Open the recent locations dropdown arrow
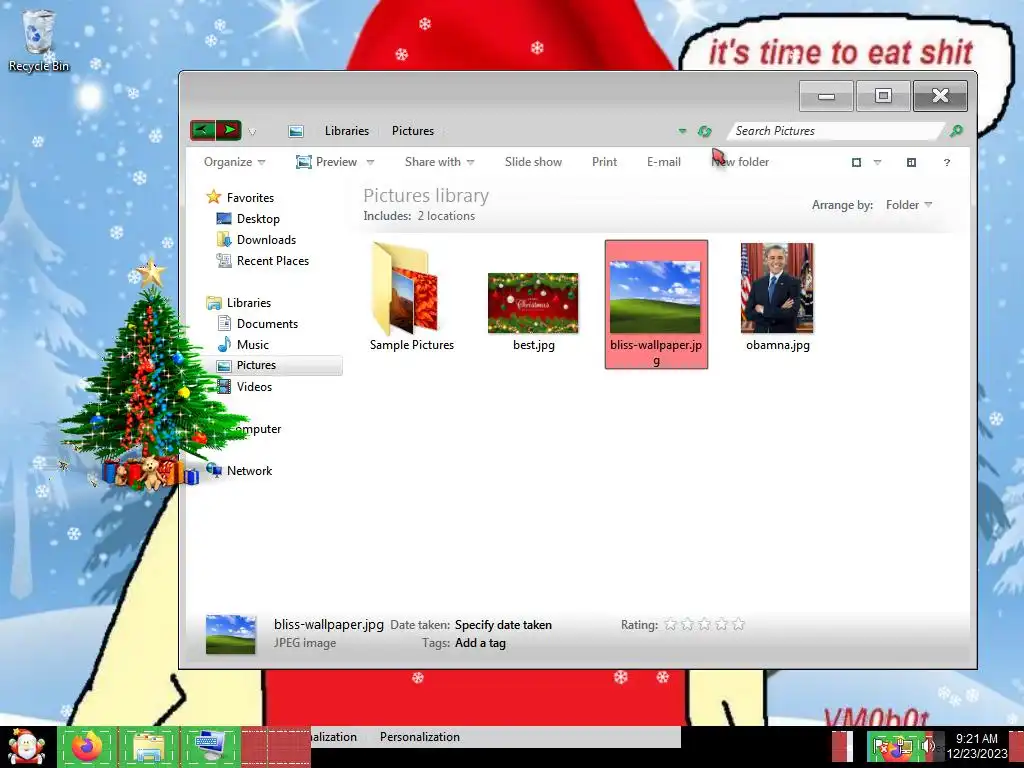The height and width of the screenshot is (768, 1024). tap(252, 131)
